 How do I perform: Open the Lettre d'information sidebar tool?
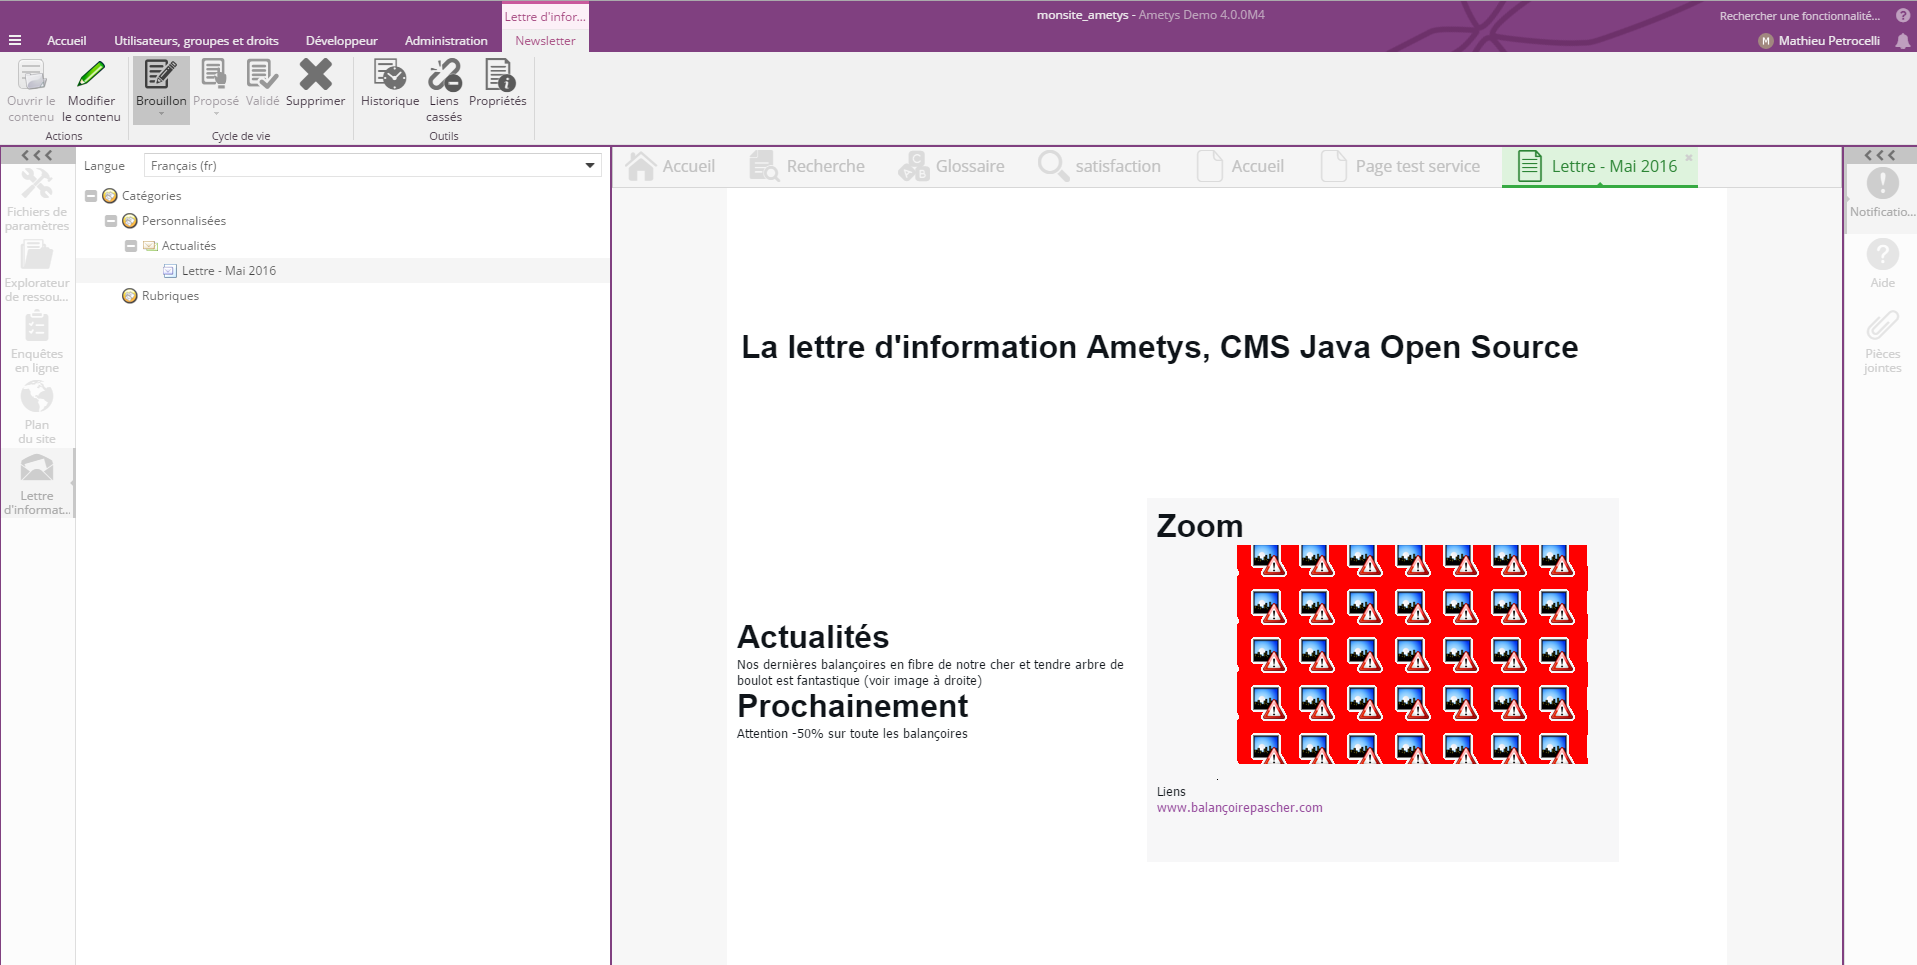pyautogui.click(x=37, y=483)
